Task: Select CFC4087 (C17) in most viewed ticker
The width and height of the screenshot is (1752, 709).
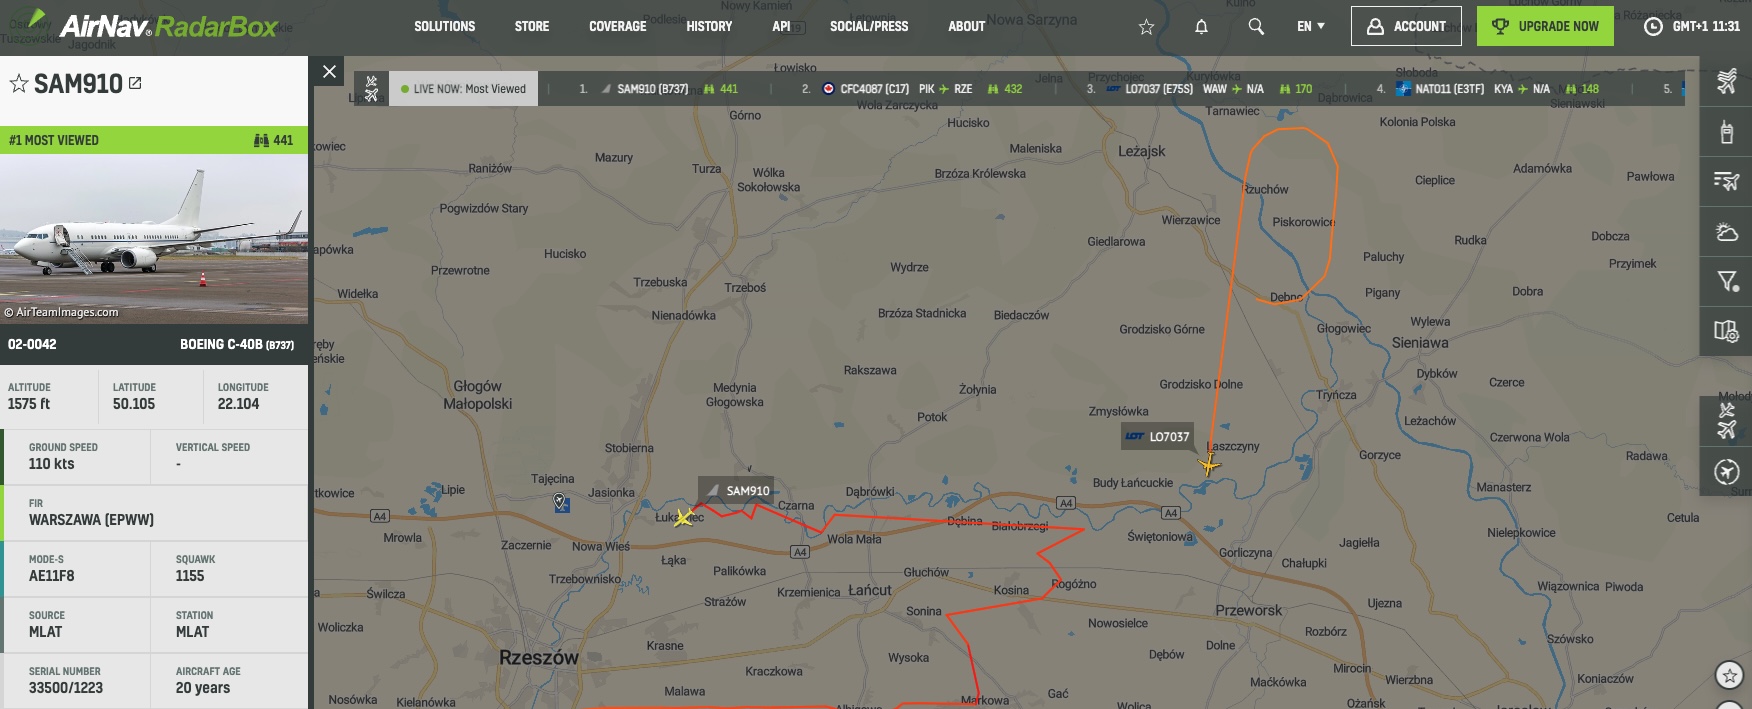Action: (874, 89)
